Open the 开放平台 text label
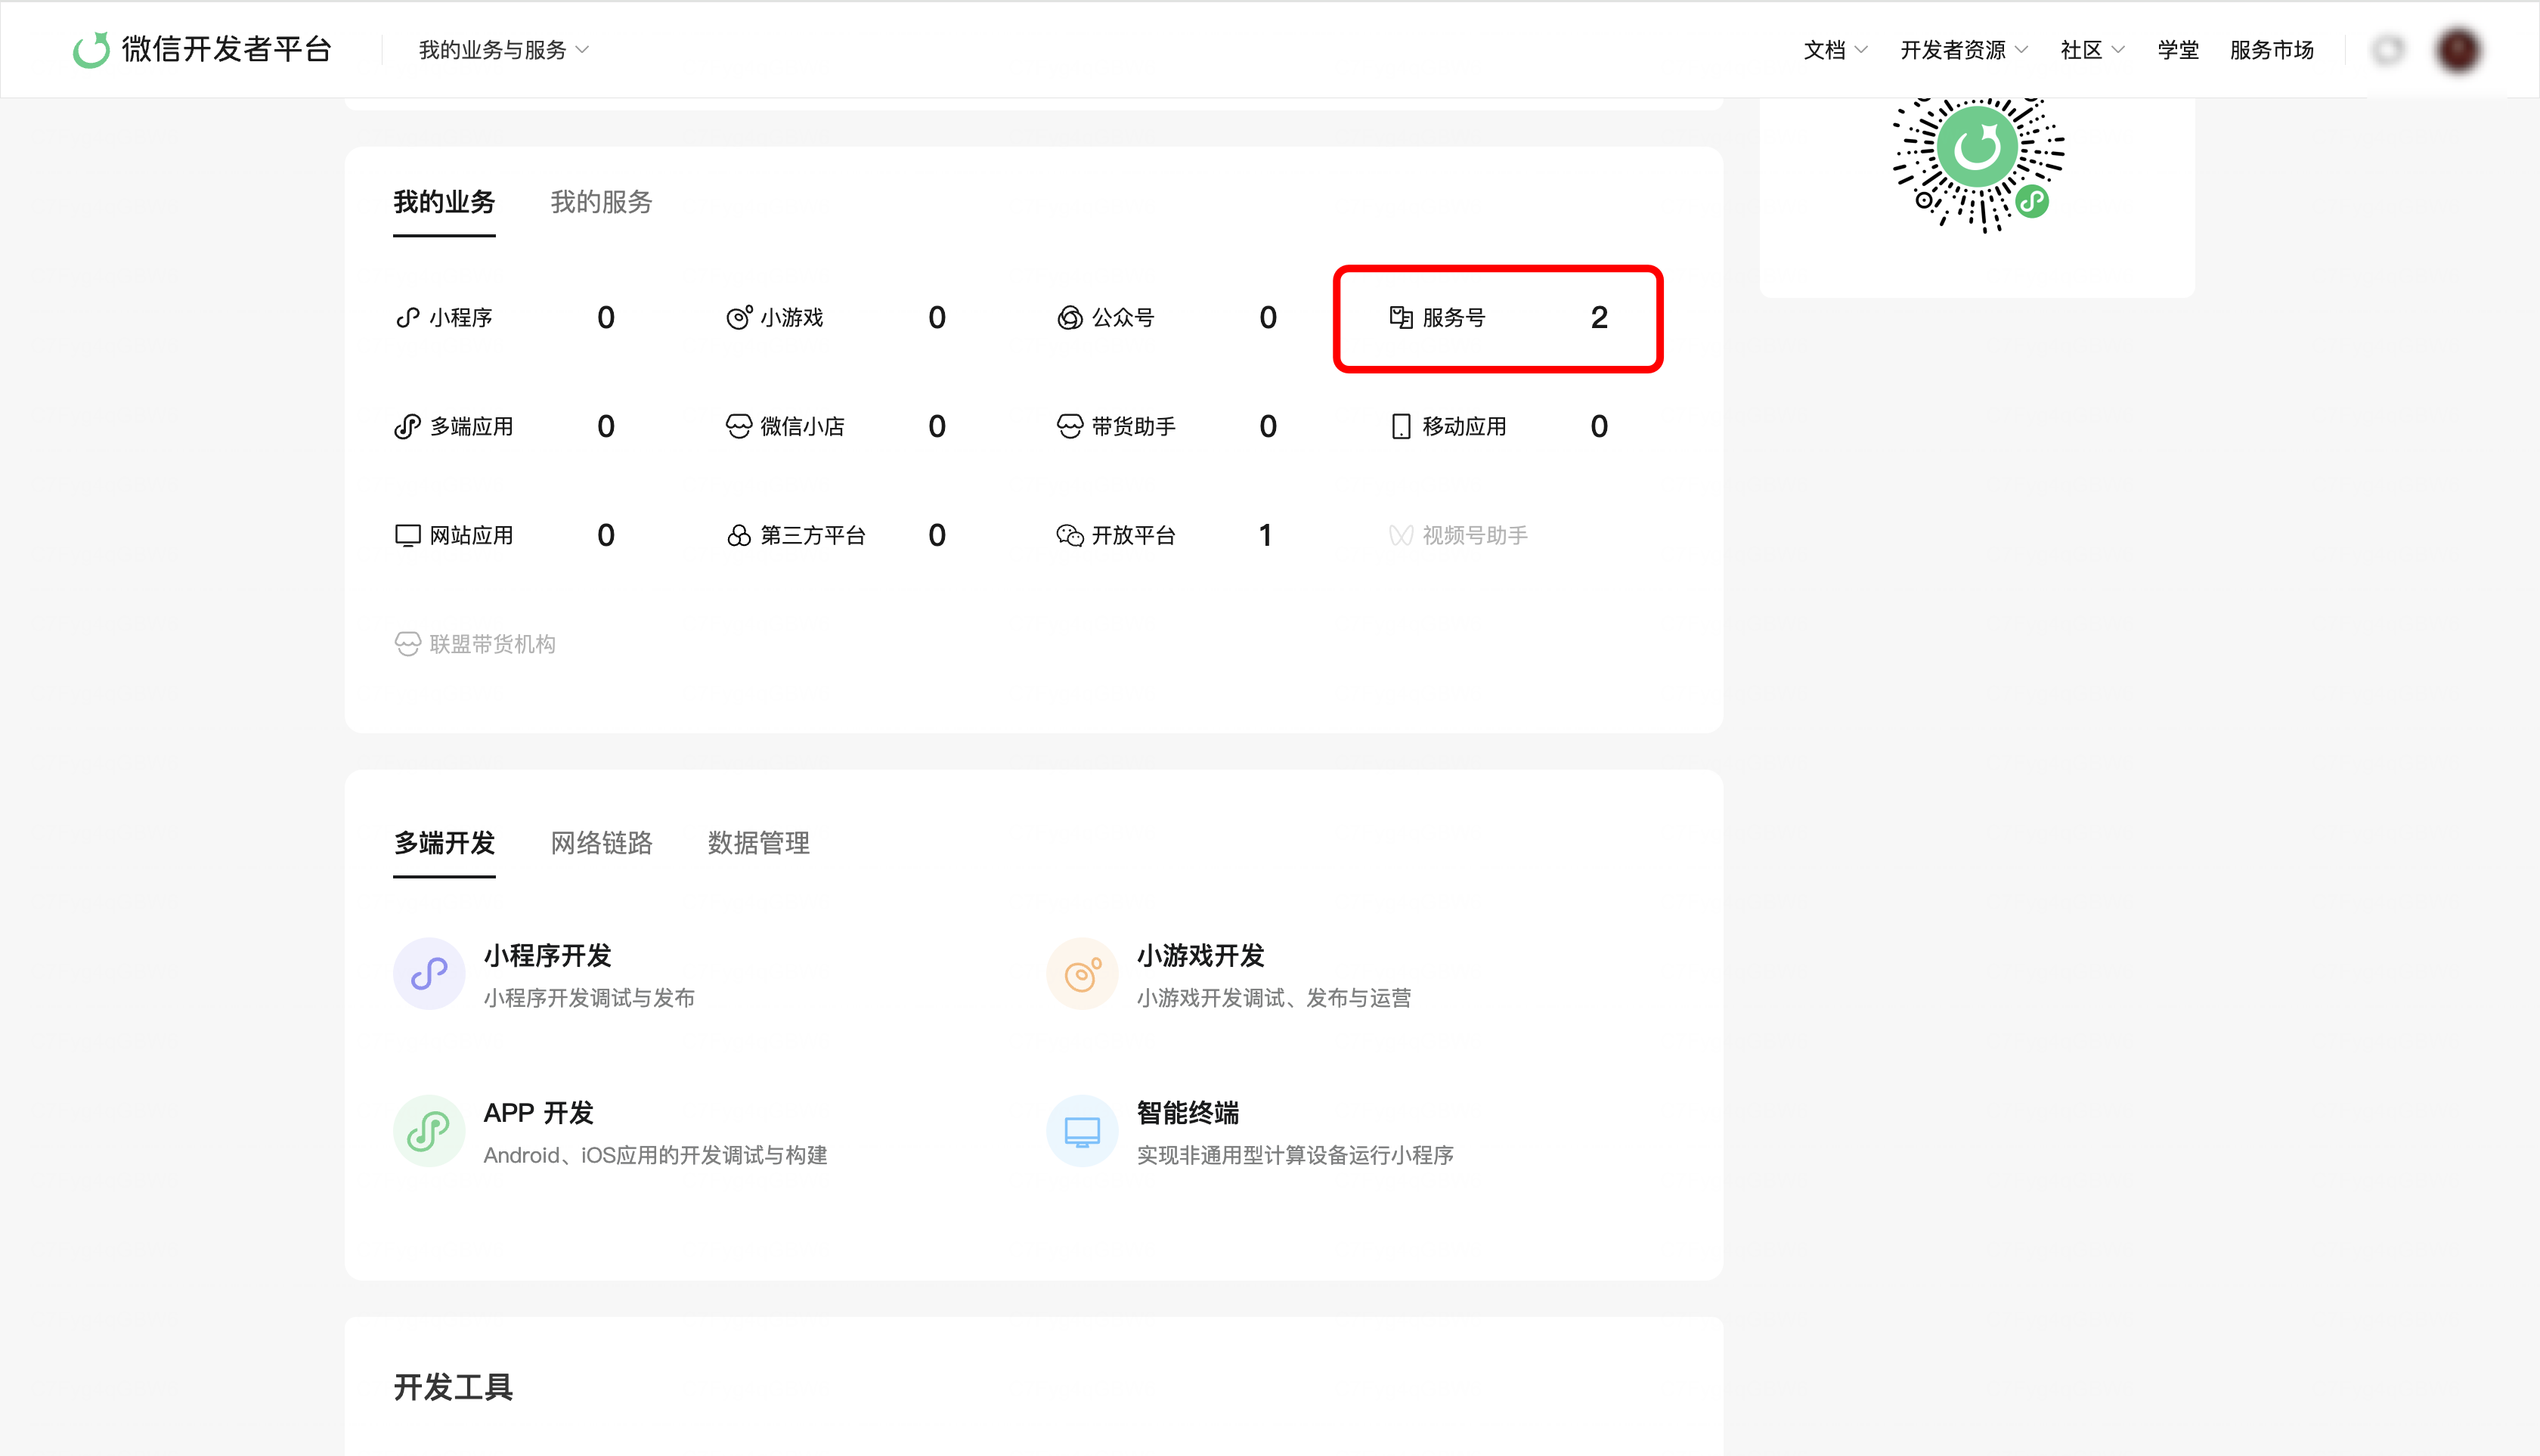Viewport: 2540px width, 1456px height. point(1133,536)
